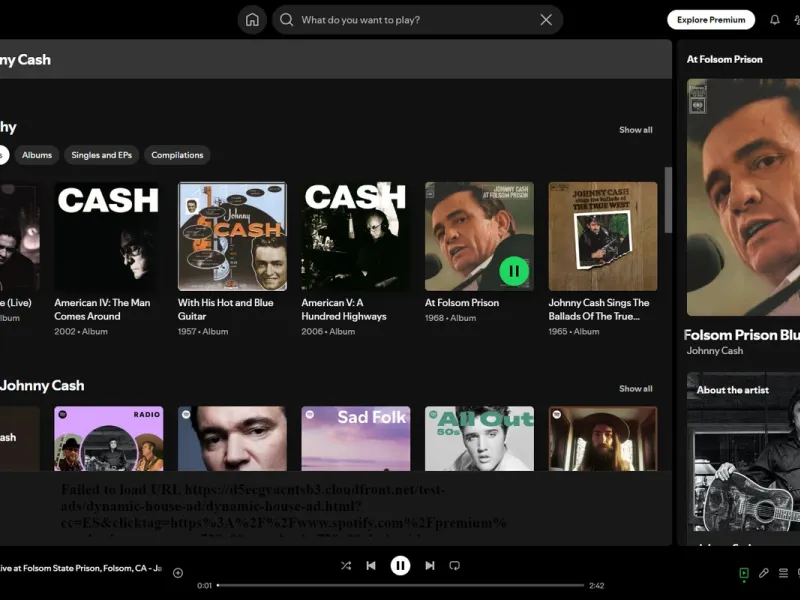This screenshot has height=600, width=800.
Task: Open Johnny Cash Radio playlist thumbnail
Action: (x=109, y=438)
